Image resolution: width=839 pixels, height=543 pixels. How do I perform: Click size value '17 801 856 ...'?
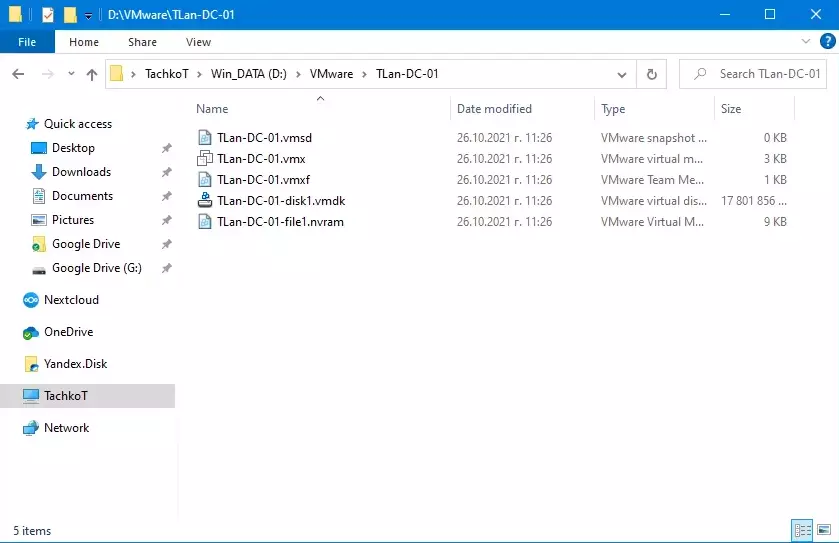coord(754,201)
